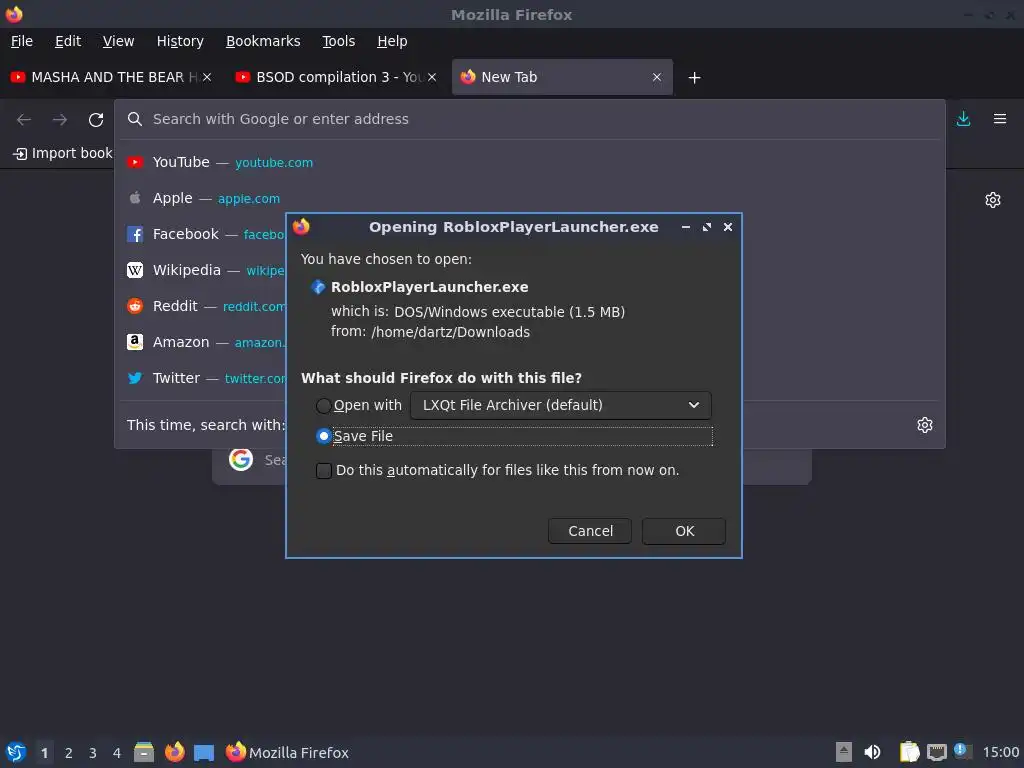Click the Facebook suggestion icon
1024x768 pixels.
pyautogui.click(x=135, y=234)
